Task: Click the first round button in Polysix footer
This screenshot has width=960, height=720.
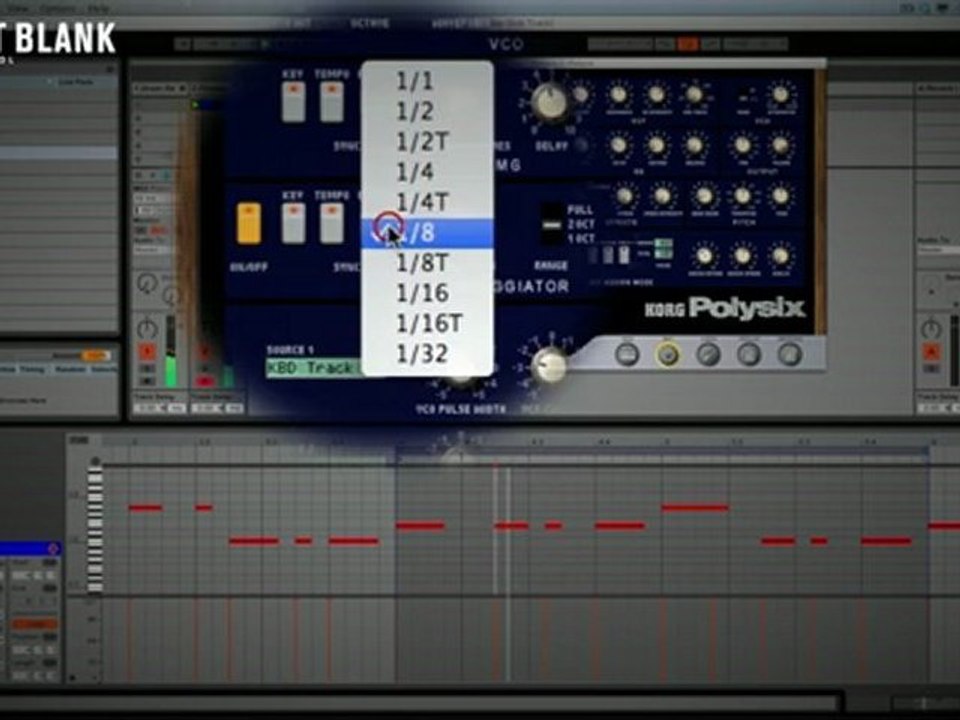Action: (x=627, y=354)
